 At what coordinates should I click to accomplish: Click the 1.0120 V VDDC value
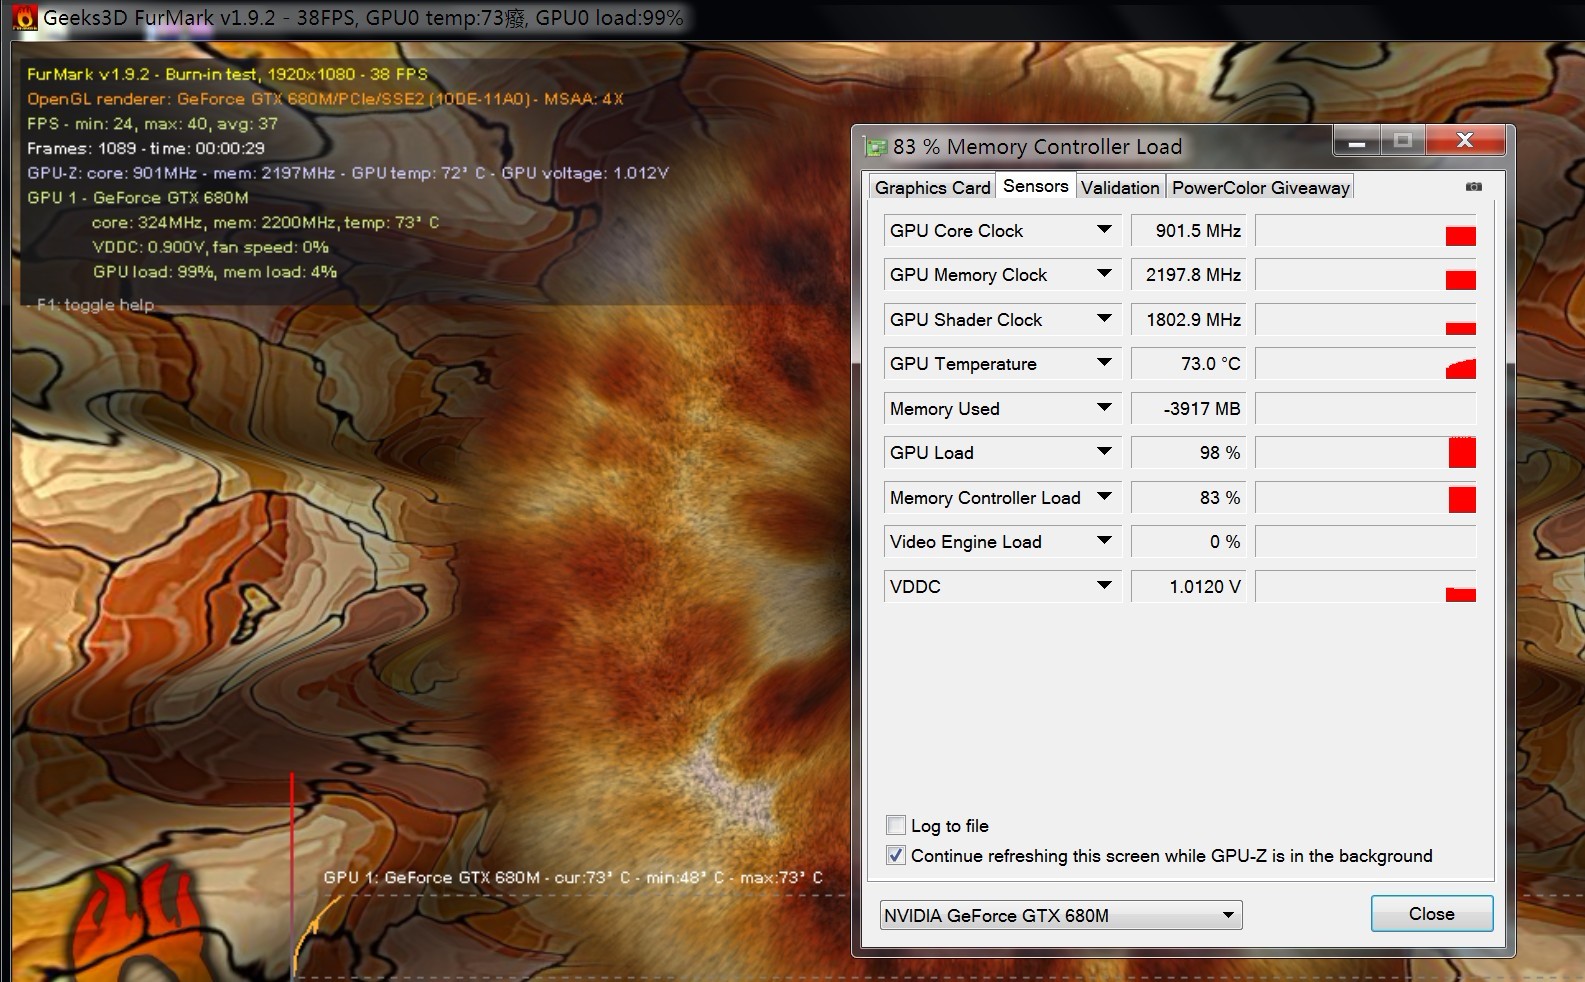[1189, 586]
